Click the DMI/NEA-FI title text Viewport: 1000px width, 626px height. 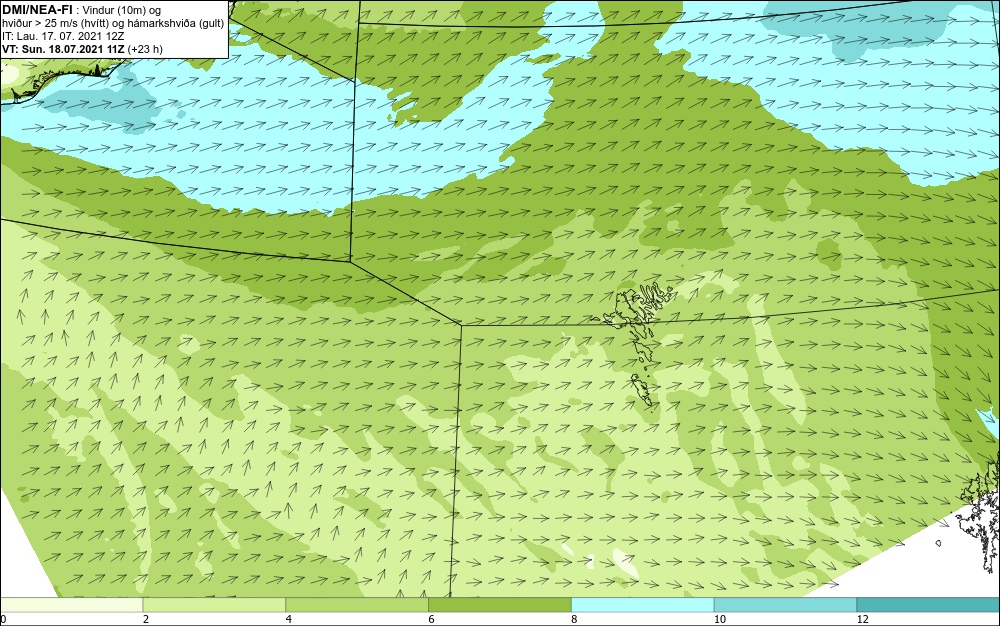point(37,9)
